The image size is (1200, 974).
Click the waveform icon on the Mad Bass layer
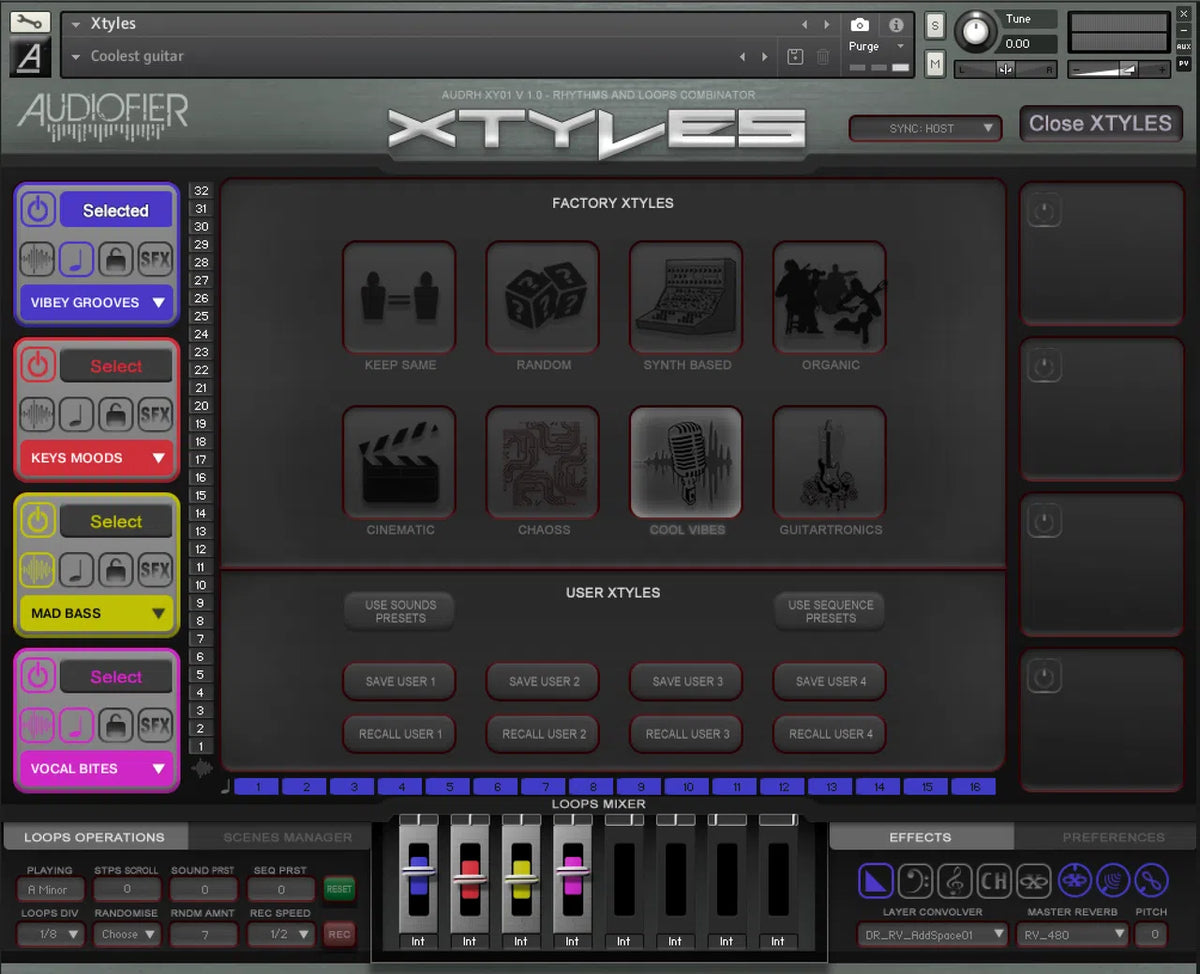[x=38, y=570]
